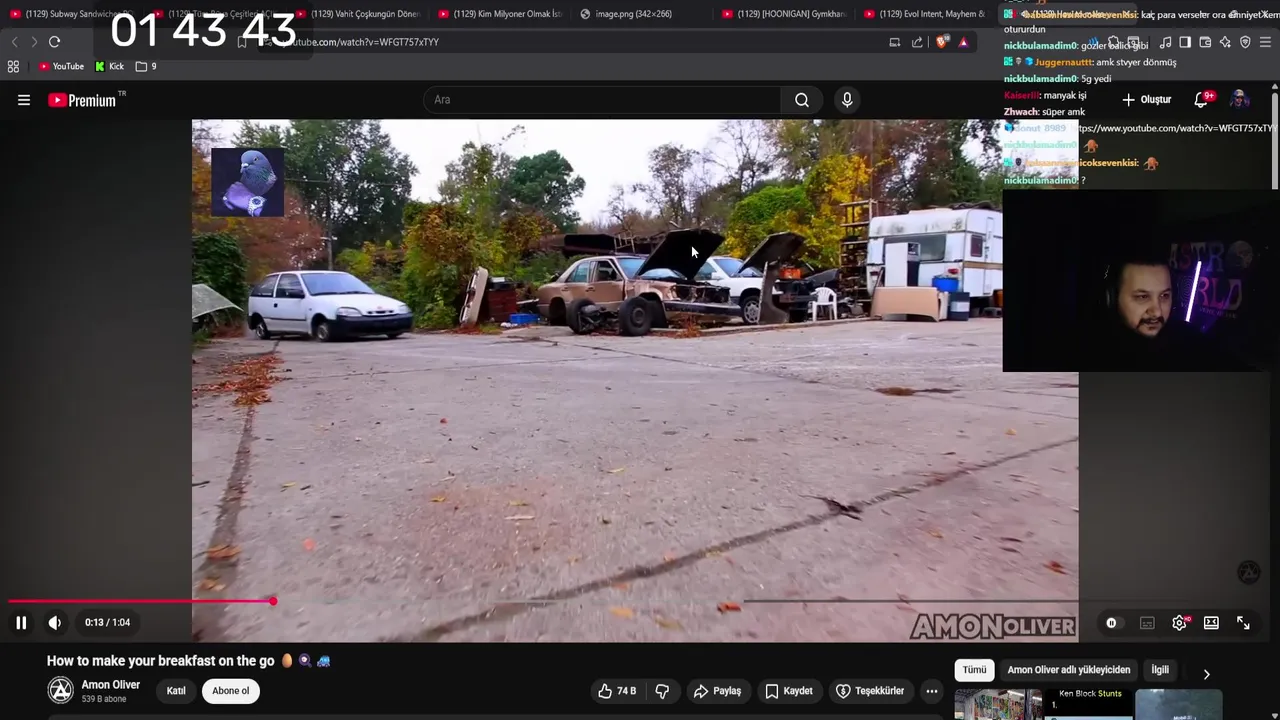Image resolution: width=1280 pixels, height=720 pixels.
Task: Select the 'İlgili' filter chip
Action: [1160, 670]
